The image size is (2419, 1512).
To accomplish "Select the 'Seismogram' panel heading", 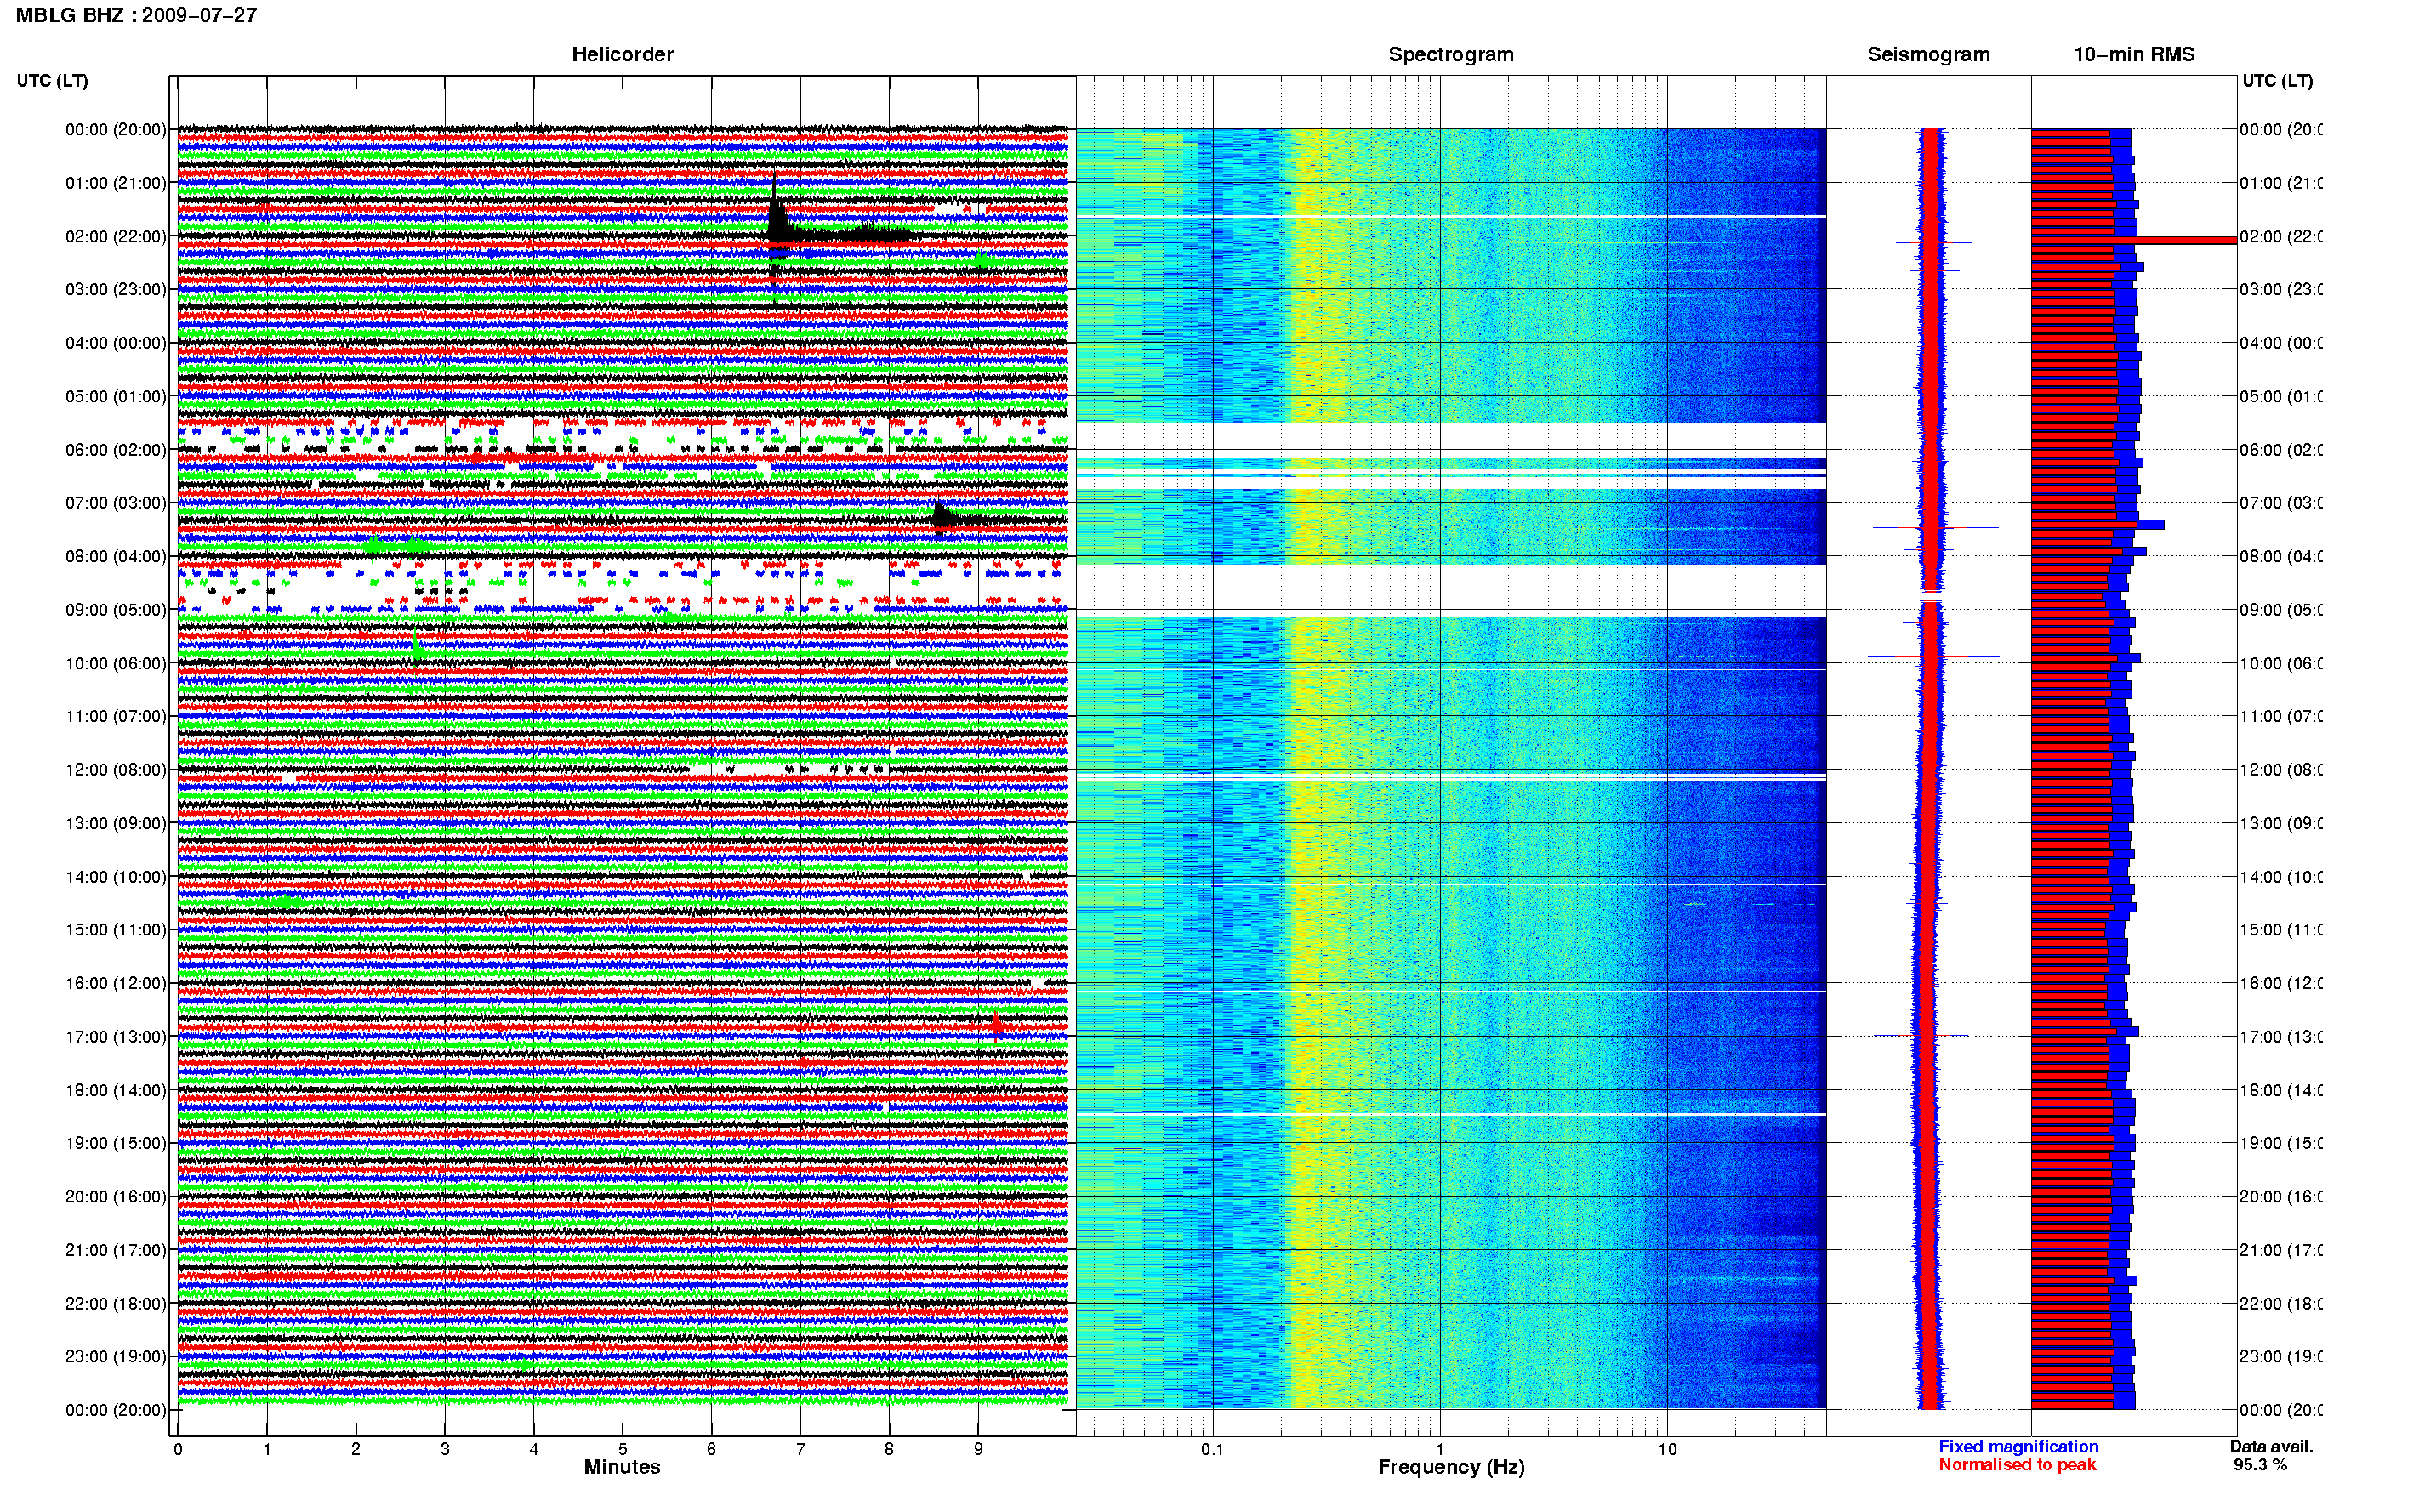I will (x=1928, y=54).
